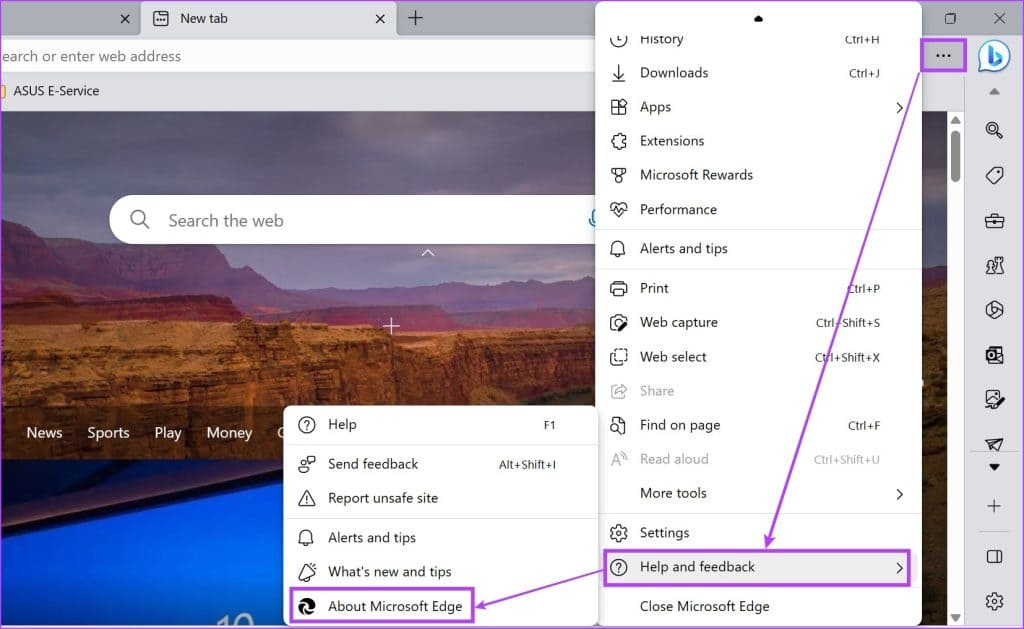Open the Money feed tab
This screenshot has width=1024, height=629.
229,432
